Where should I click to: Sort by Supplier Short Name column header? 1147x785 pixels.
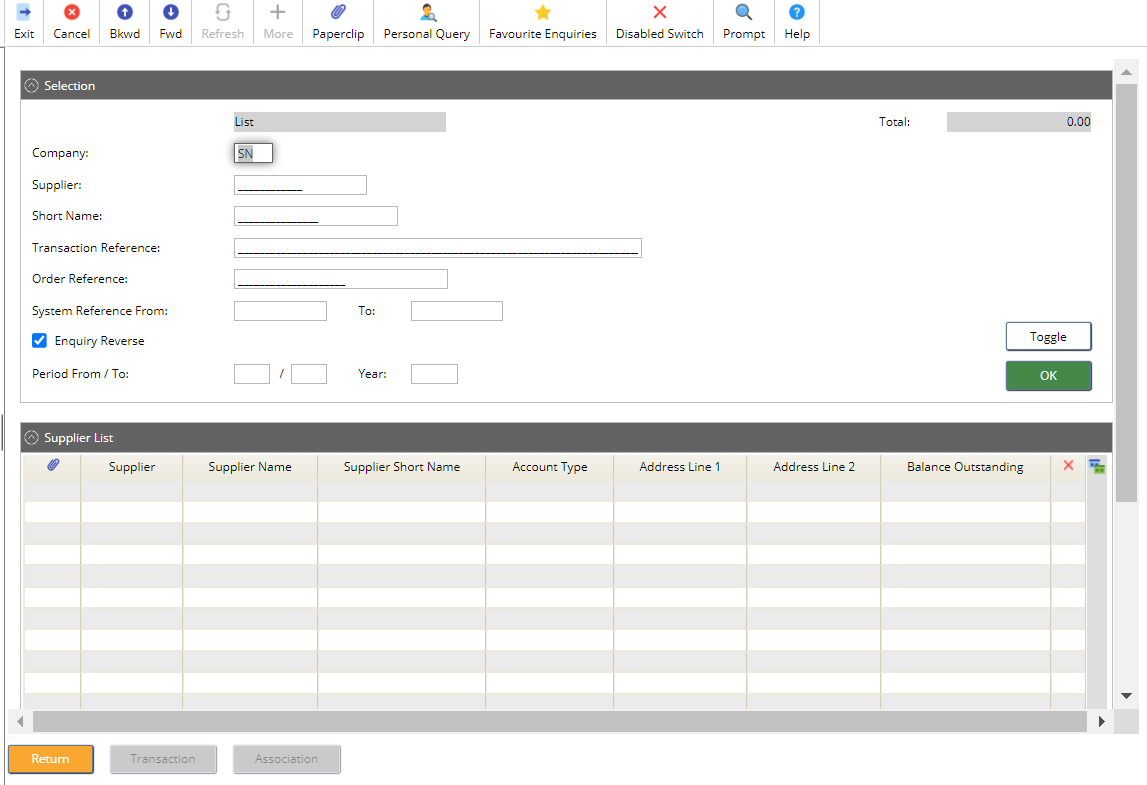pos(402,467)
